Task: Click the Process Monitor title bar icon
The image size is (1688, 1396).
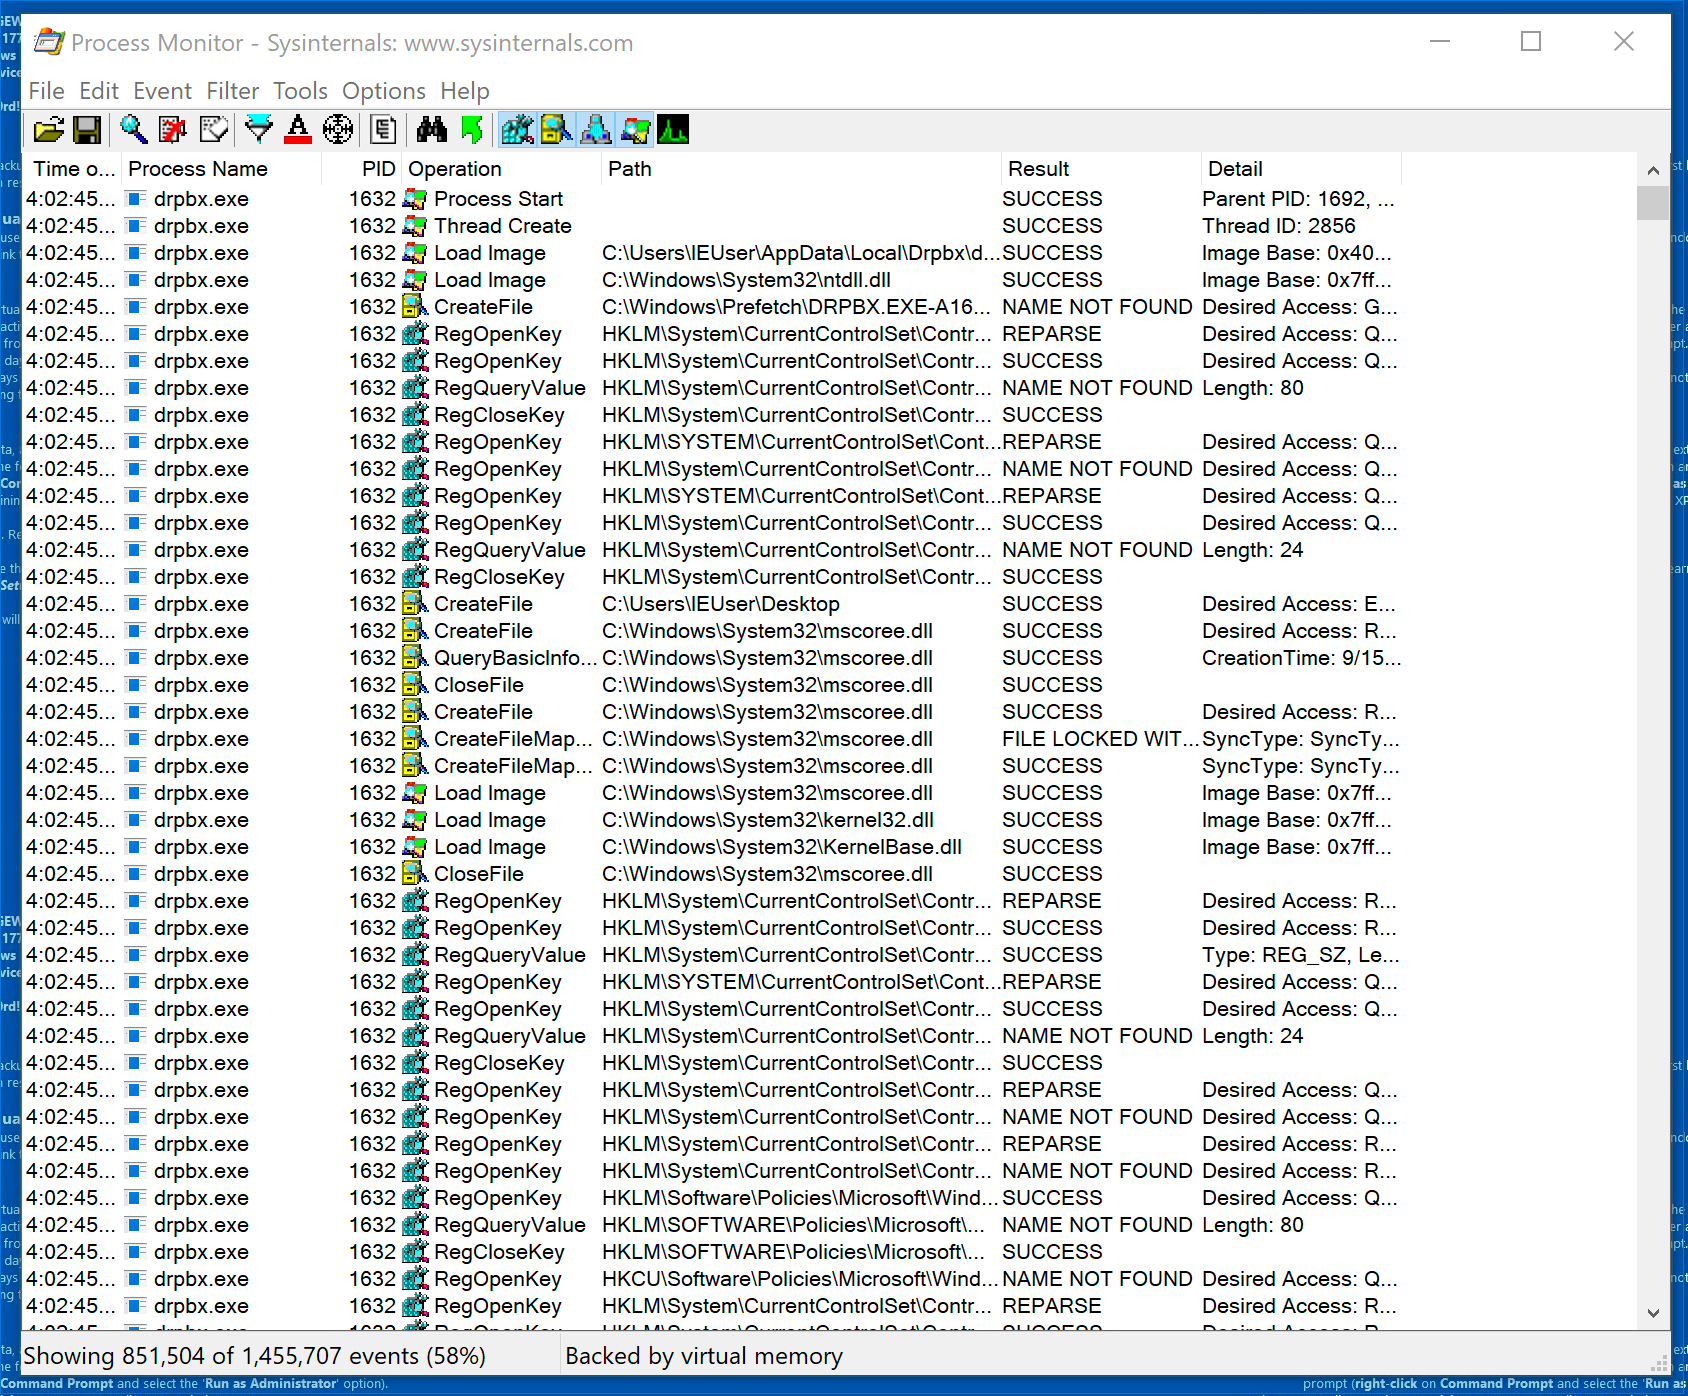Action: tap(49, 43)
